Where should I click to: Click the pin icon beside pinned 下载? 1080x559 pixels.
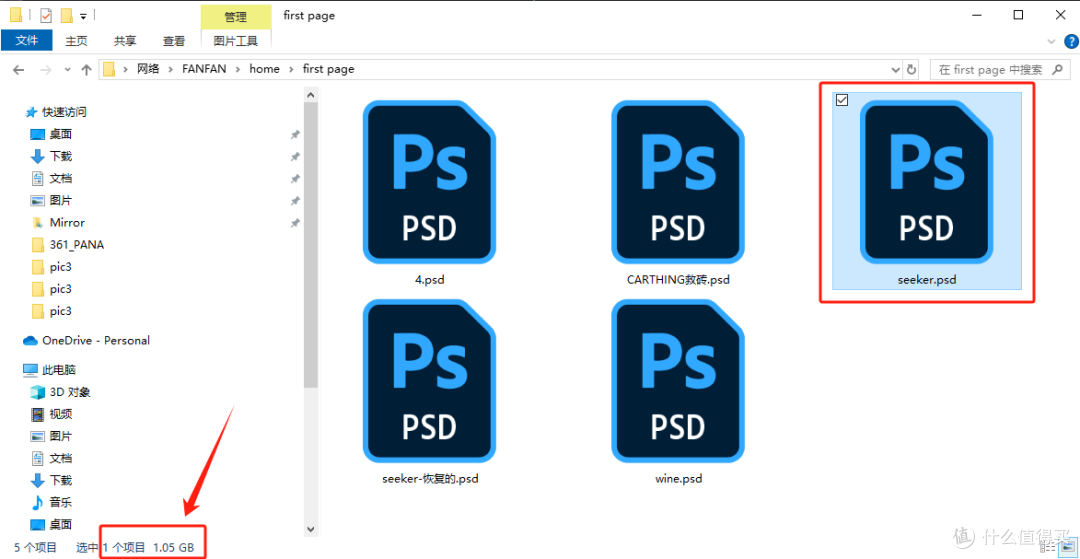point(295,156)
